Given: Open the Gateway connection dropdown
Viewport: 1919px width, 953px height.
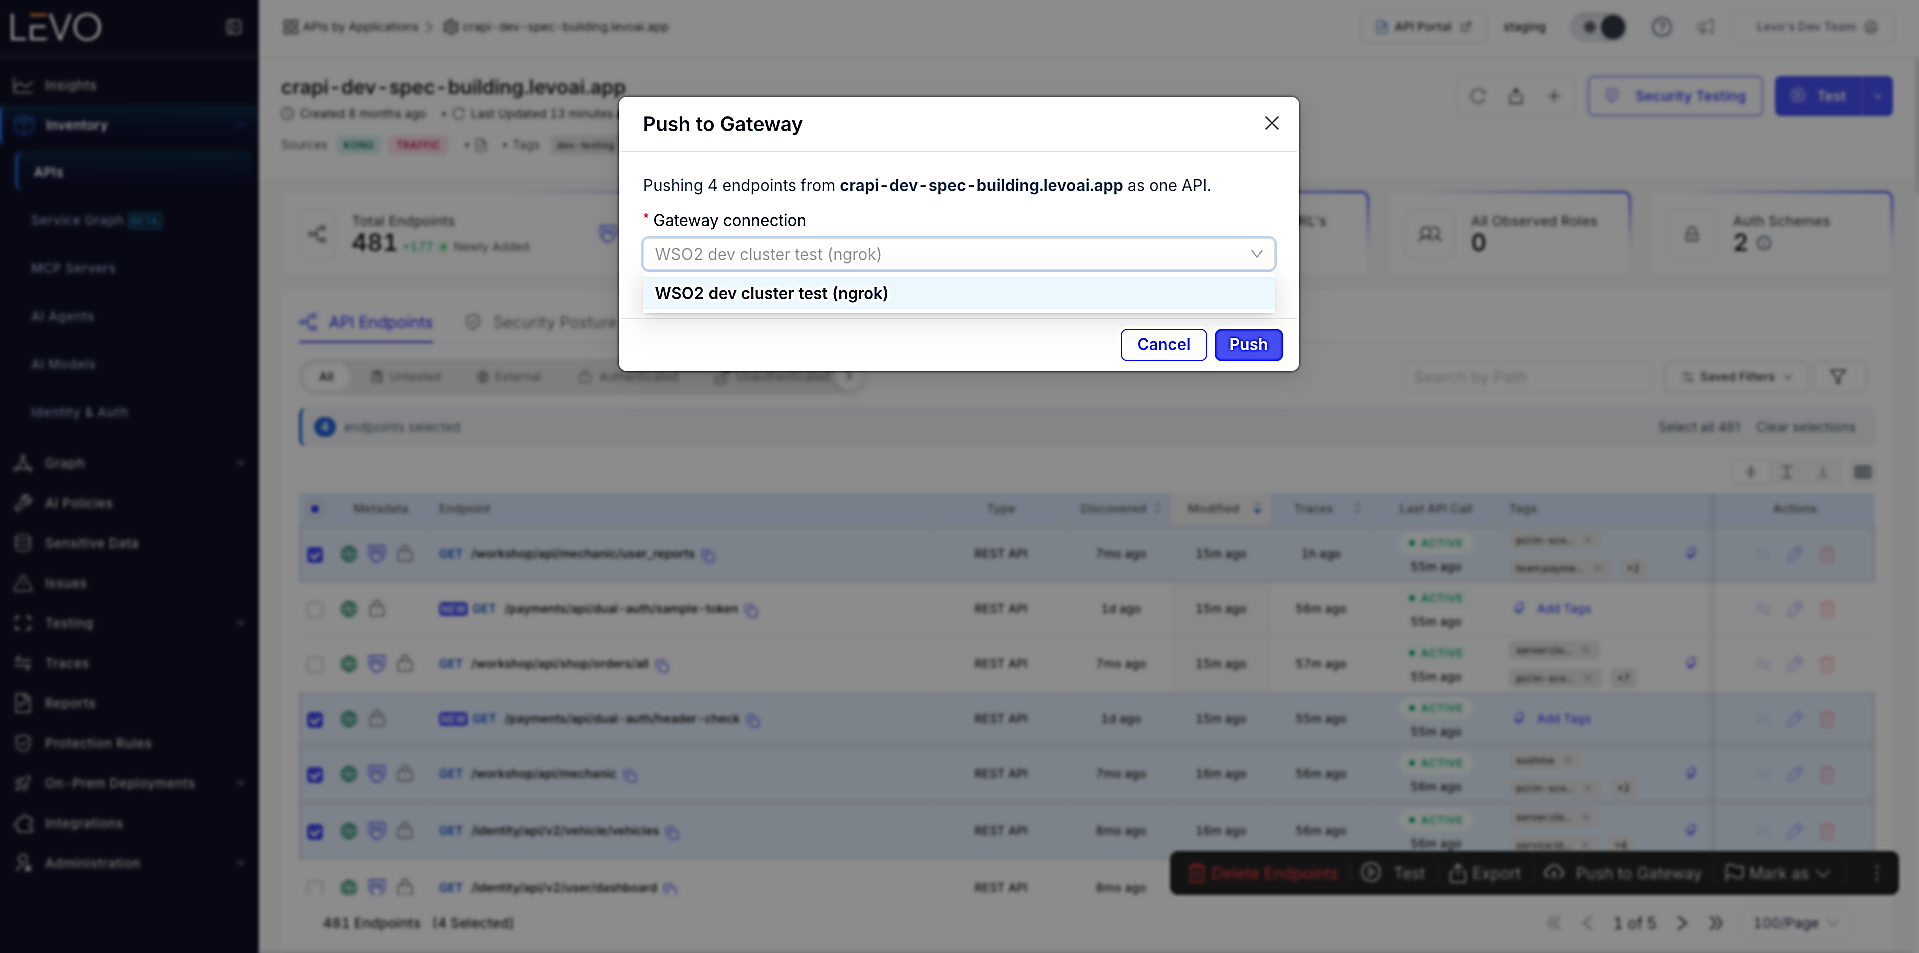Looking at the screenshot, I should pyautogui.click(x=958, y=254).
